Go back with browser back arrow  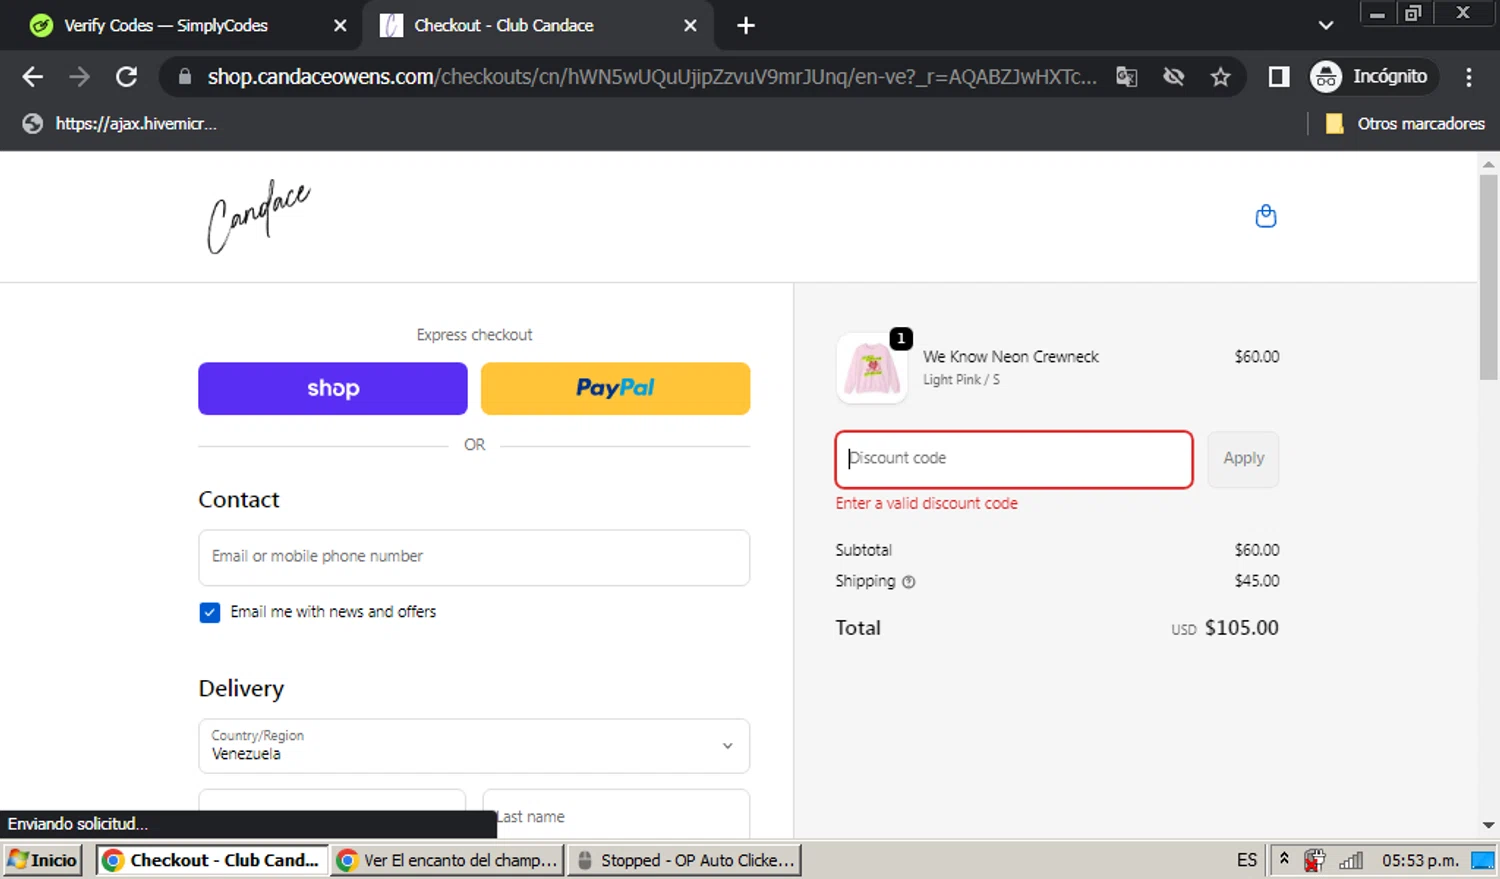(33, 77)
